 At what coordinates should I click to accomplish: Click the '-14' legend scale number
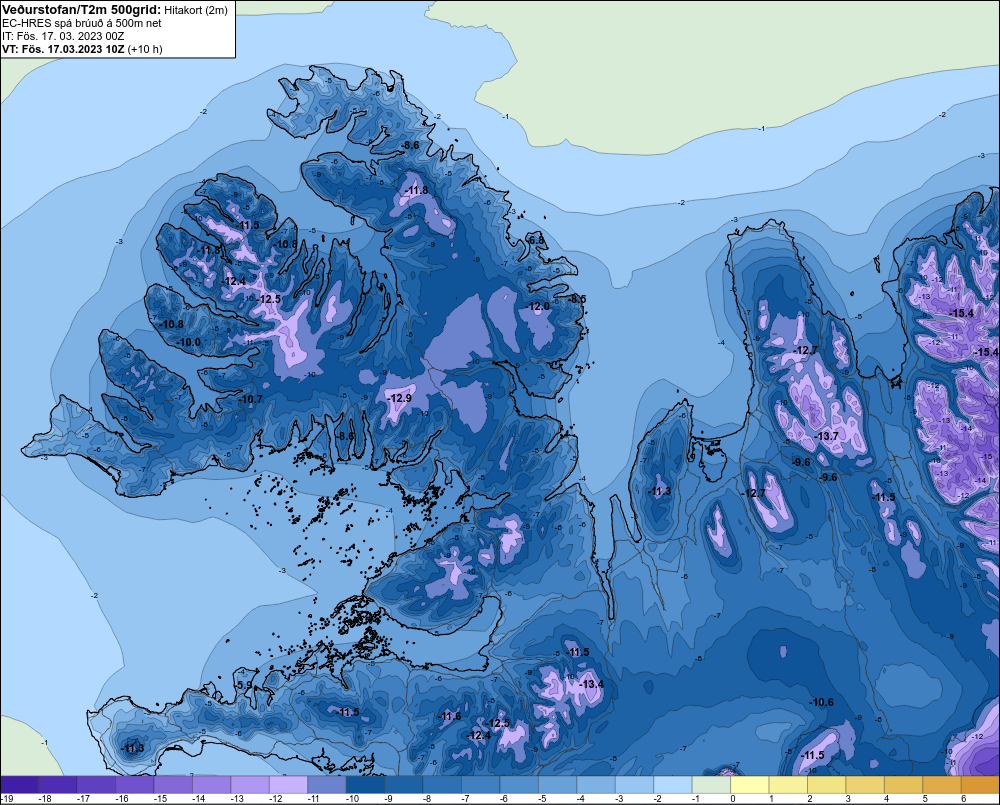tap(198, 799)
